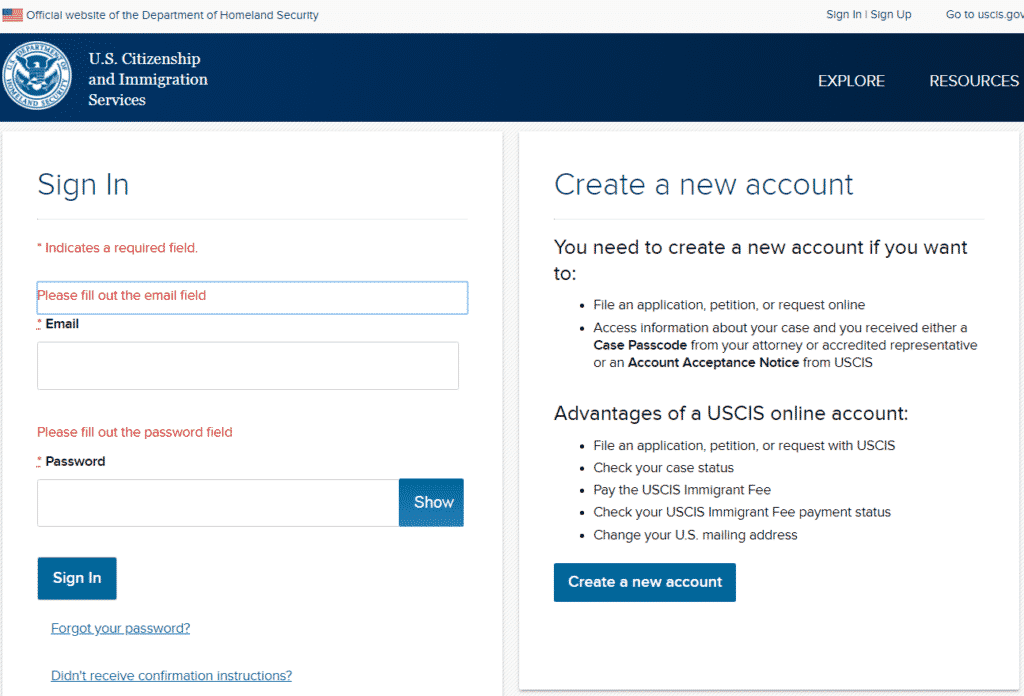The image size is (1024, 696).
Task: Open 'Forgot your password?' link
Action: [x=120, y=628]
